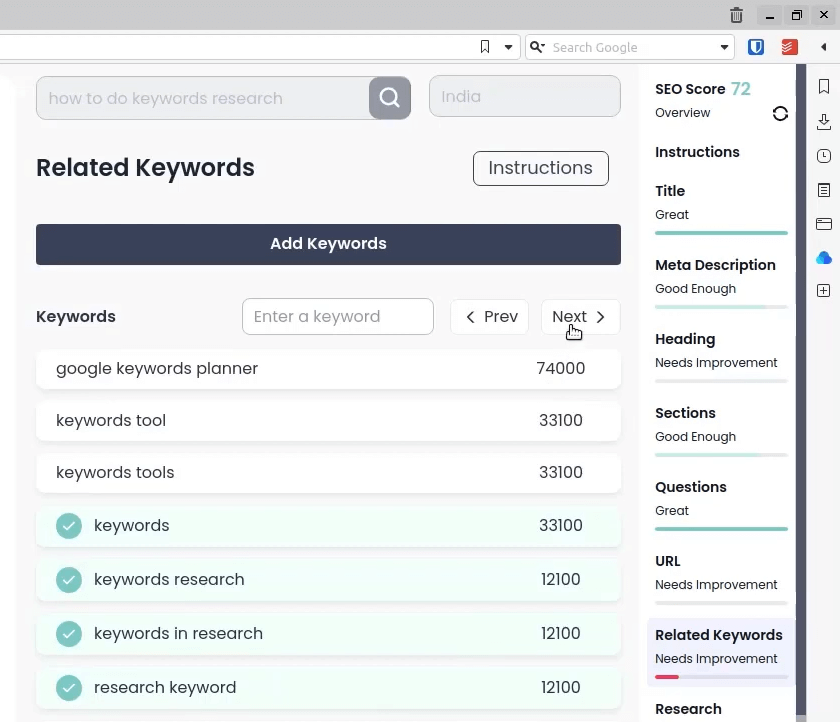Go to the Next keywords page
Viewport: 840px width, 722px height.
pos(580,317)
